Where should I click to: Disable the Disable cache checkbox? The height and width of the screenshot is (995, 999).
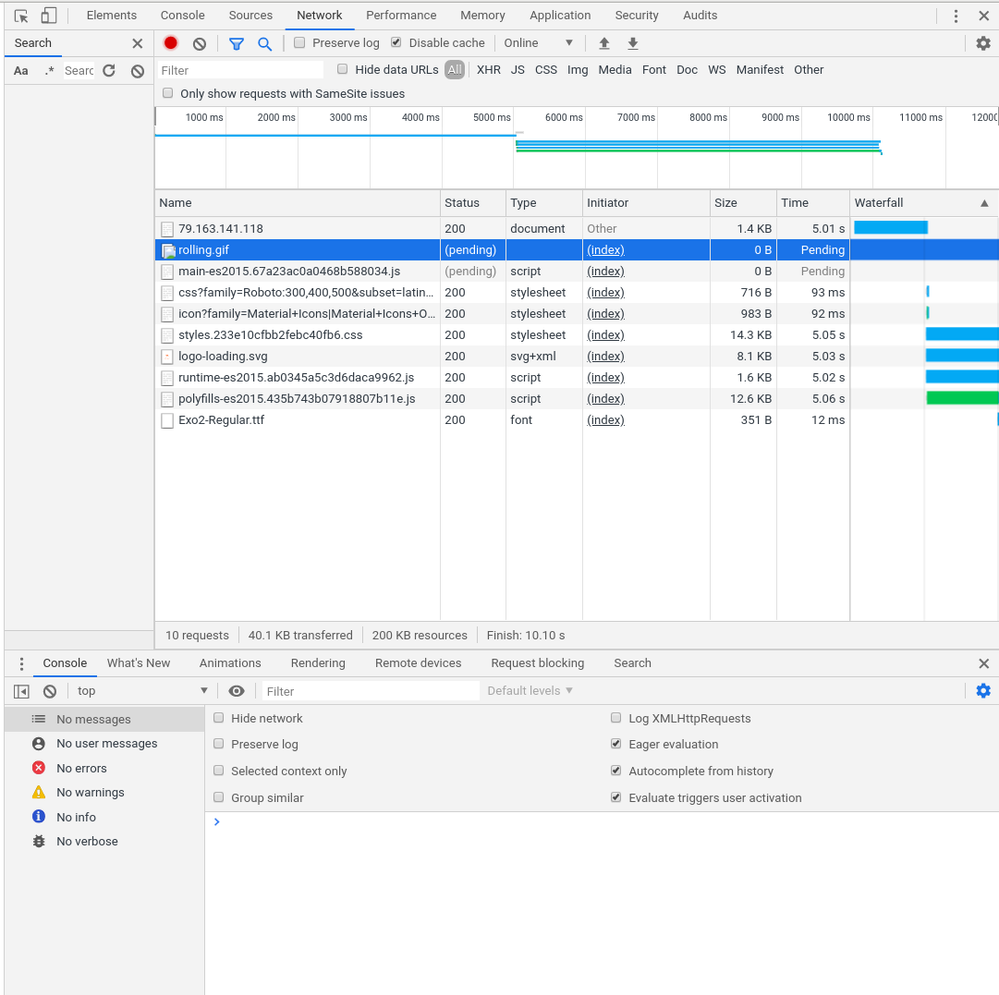(x=396, y=43)
